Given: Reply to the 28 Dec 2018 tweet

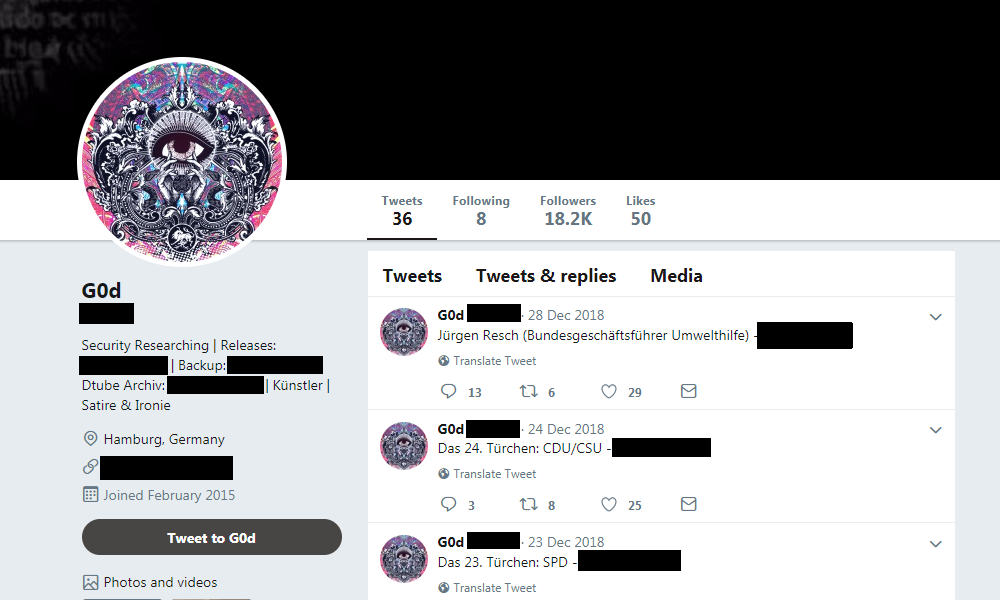Looking at the screenshot, I should coord(448,391).
